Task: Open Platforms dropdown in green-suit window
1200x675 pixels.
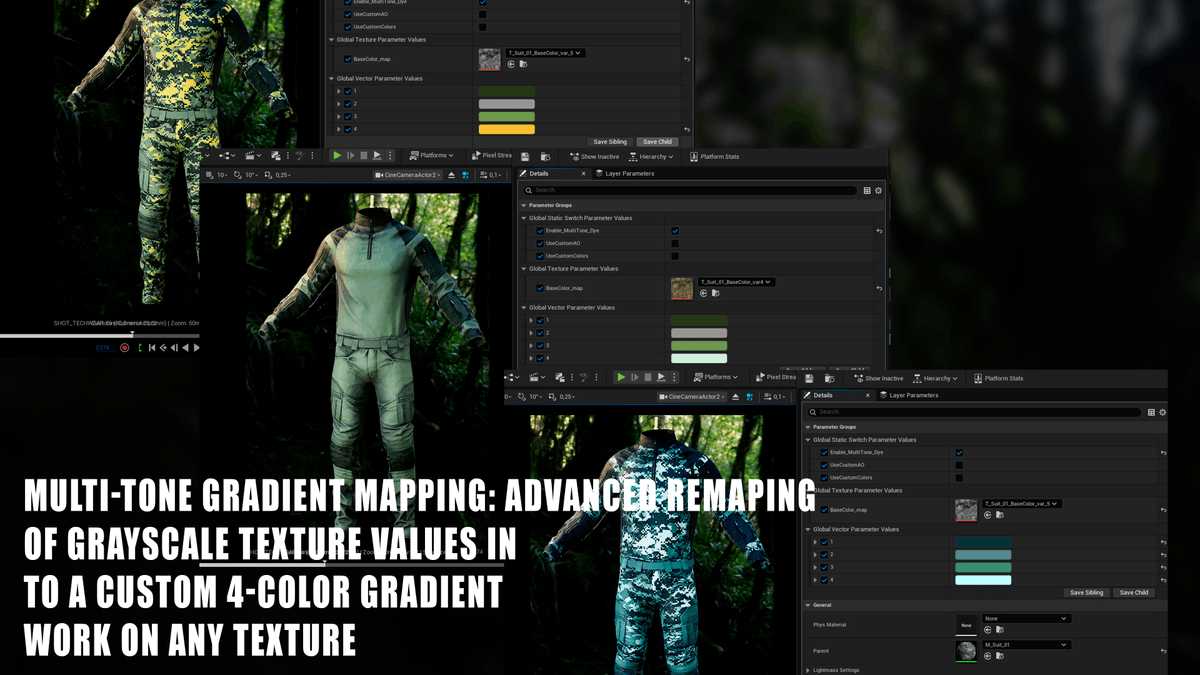Action: click(431, 156)
